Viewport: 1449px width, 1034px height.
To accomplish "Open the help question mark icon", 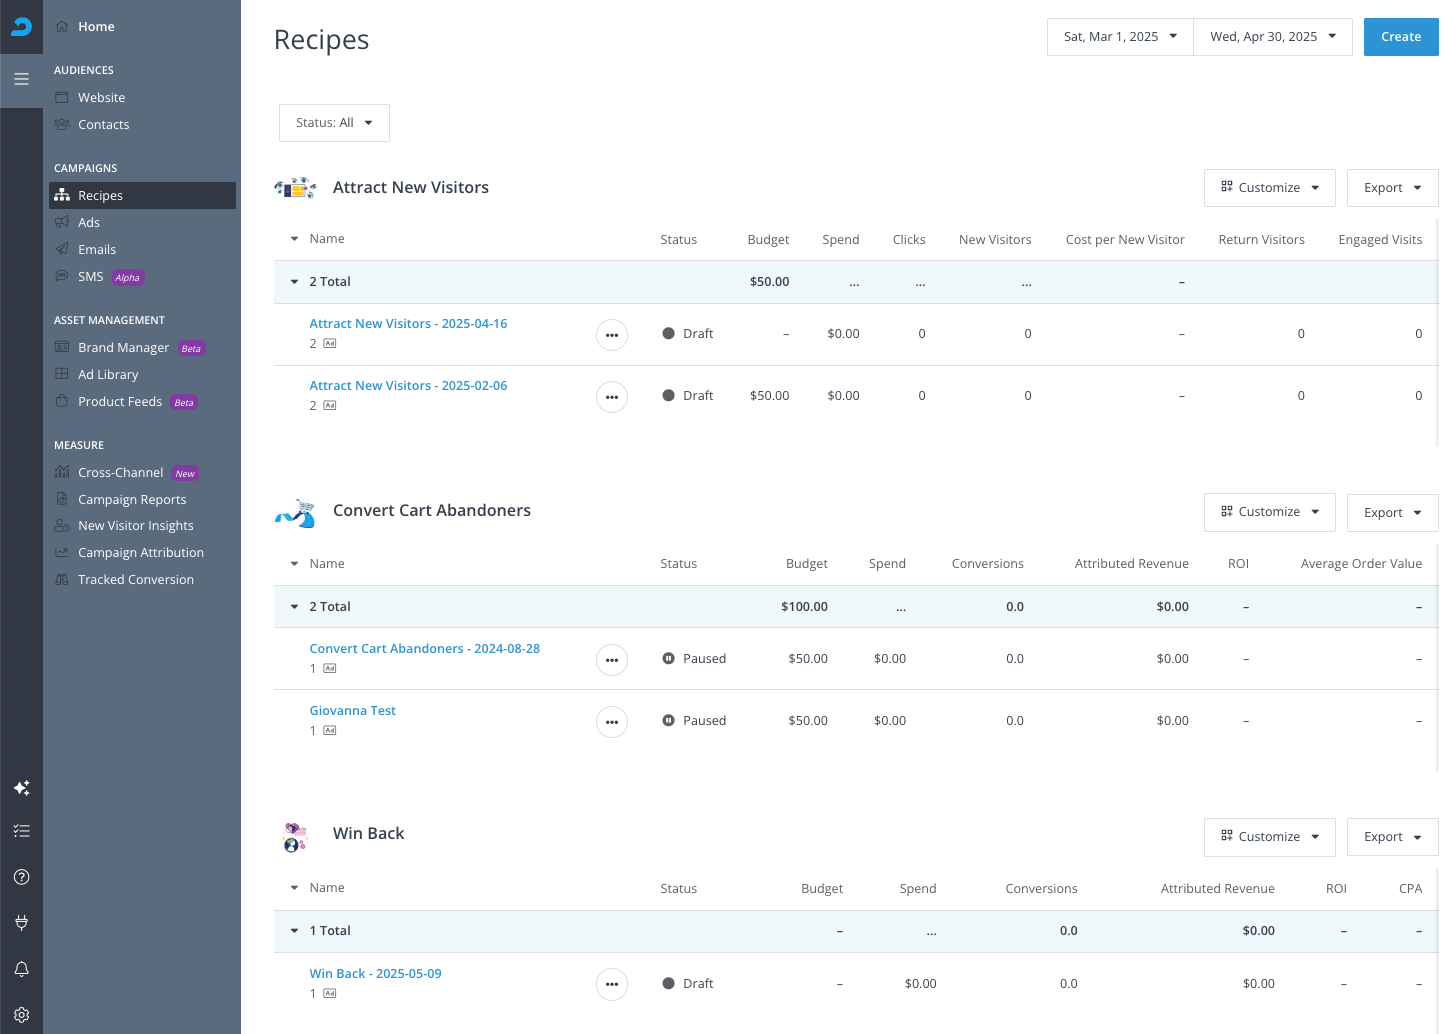I will [x=21, y=877].
